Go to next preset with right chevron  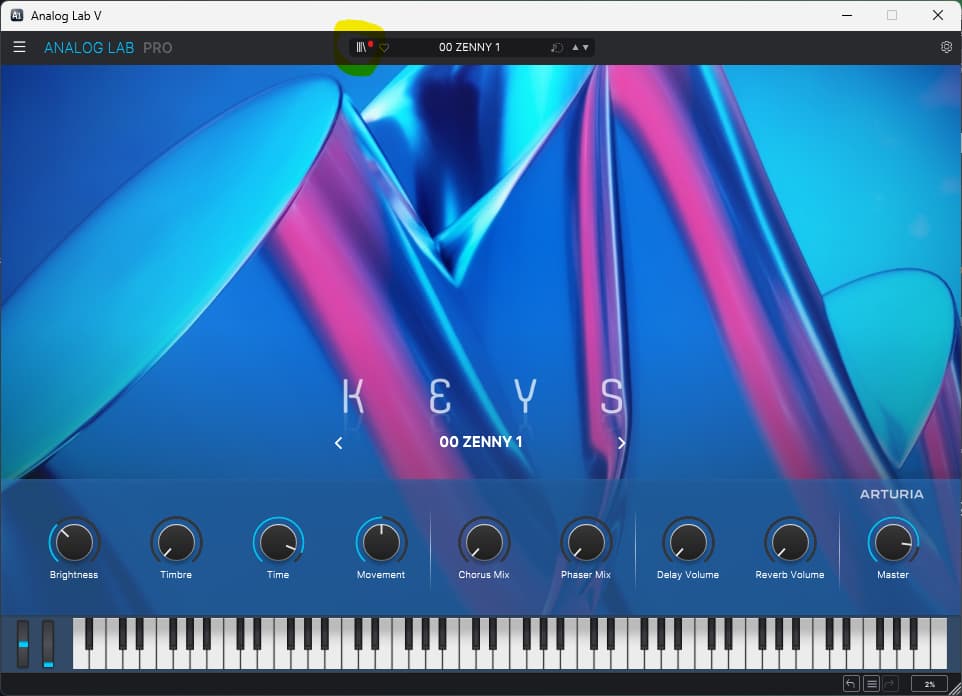(x=621, y=443)
